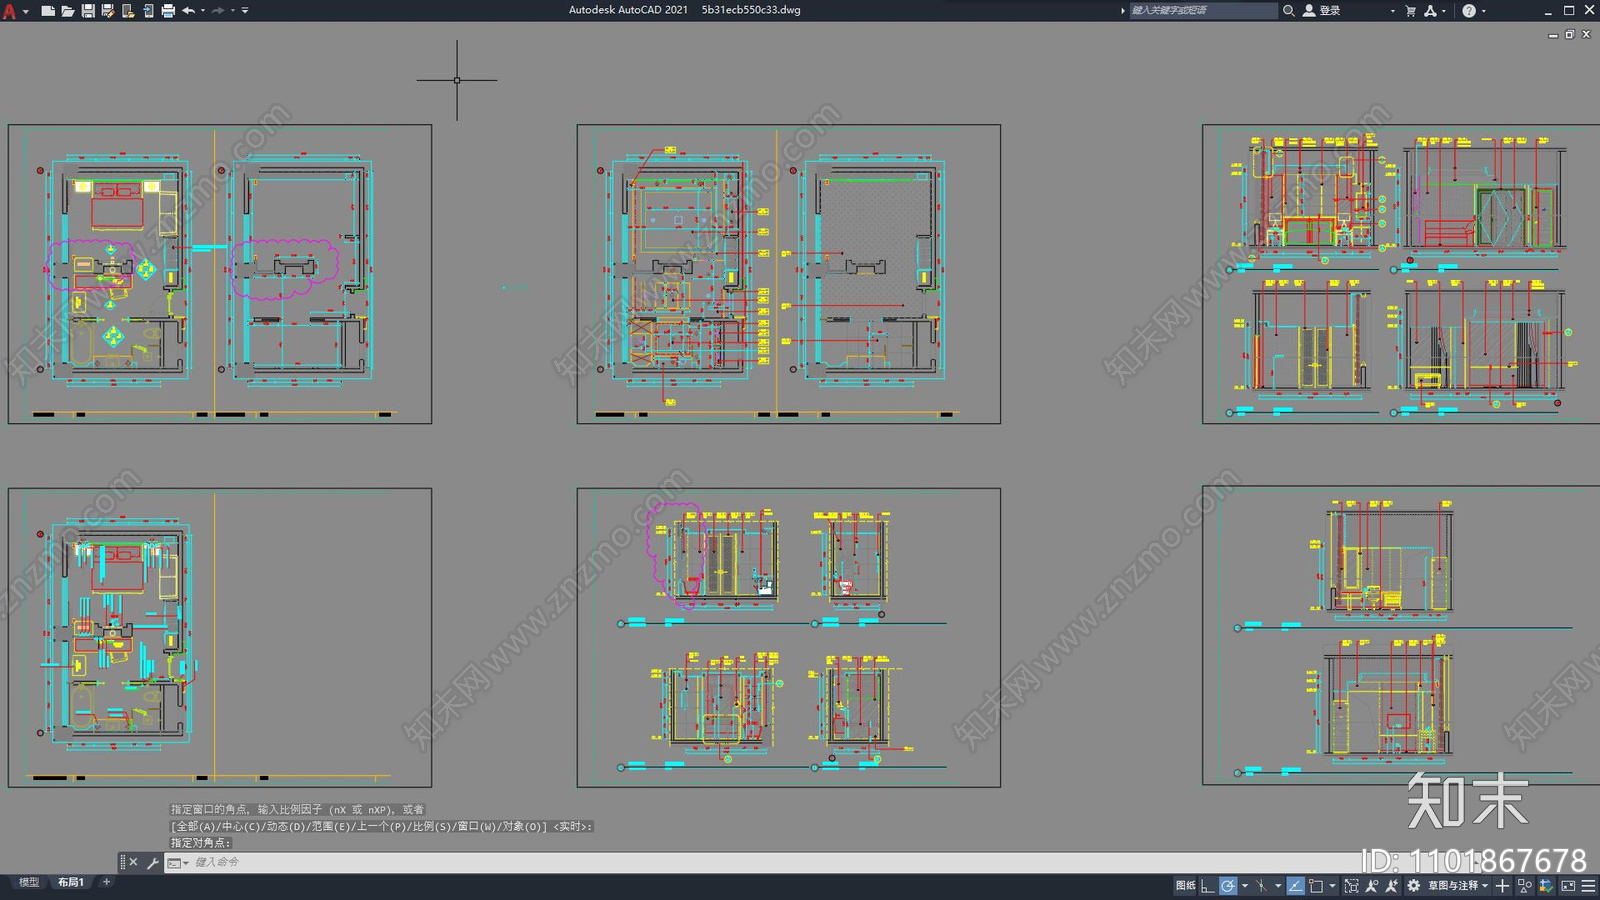Click the Autodesk A360 connect icon
Viewport: 1600px width, 900px height.
coord(1431,11)
